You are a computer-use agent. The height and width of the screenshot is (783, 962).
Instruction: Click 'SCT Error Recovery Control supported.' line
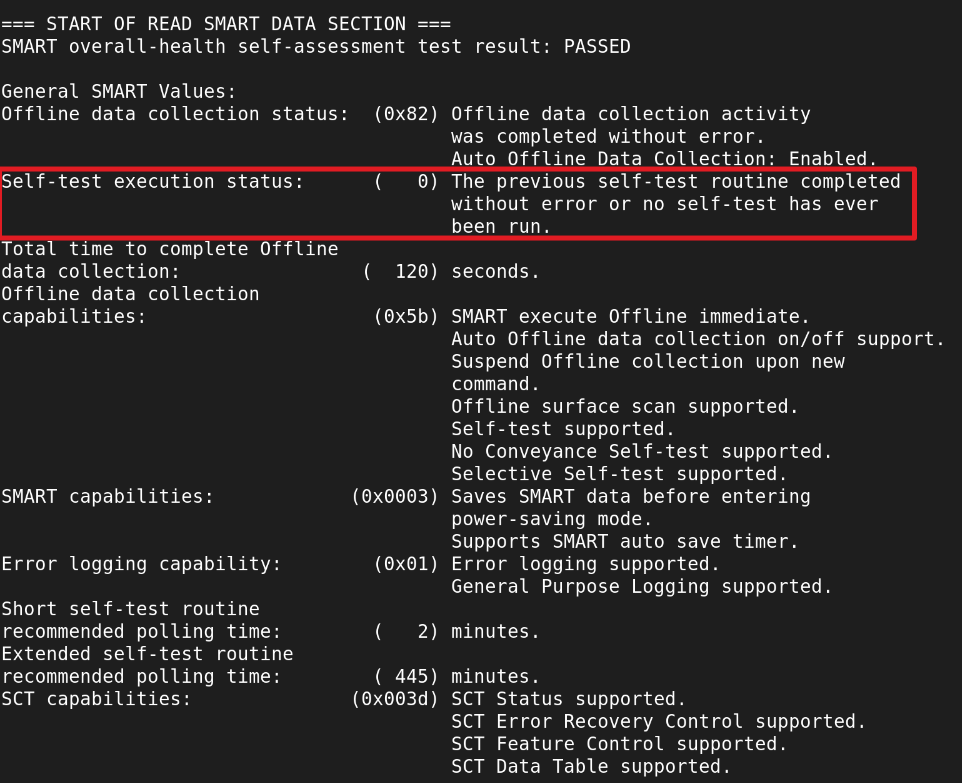click(x=658, y=721)
